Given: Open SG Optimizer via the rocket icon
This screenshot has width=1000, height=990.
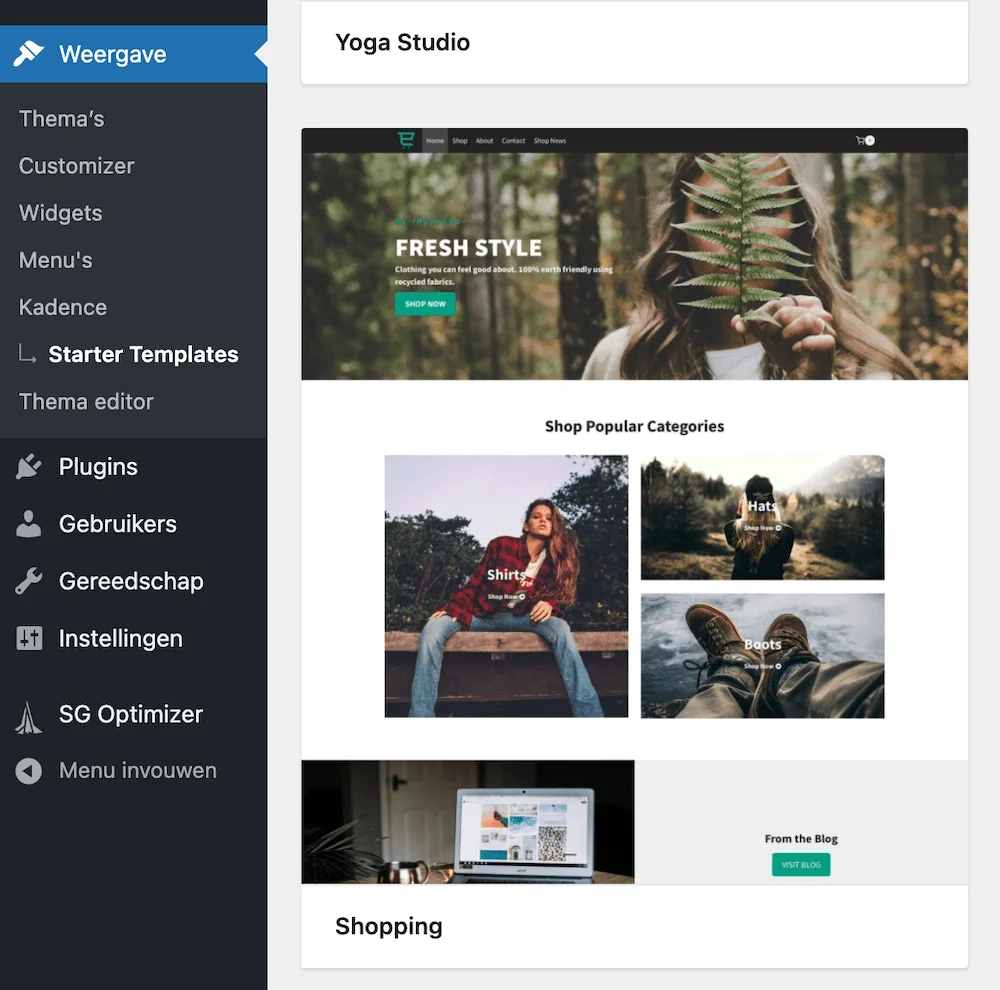Looking at the screenshot, I should [27, 714].
